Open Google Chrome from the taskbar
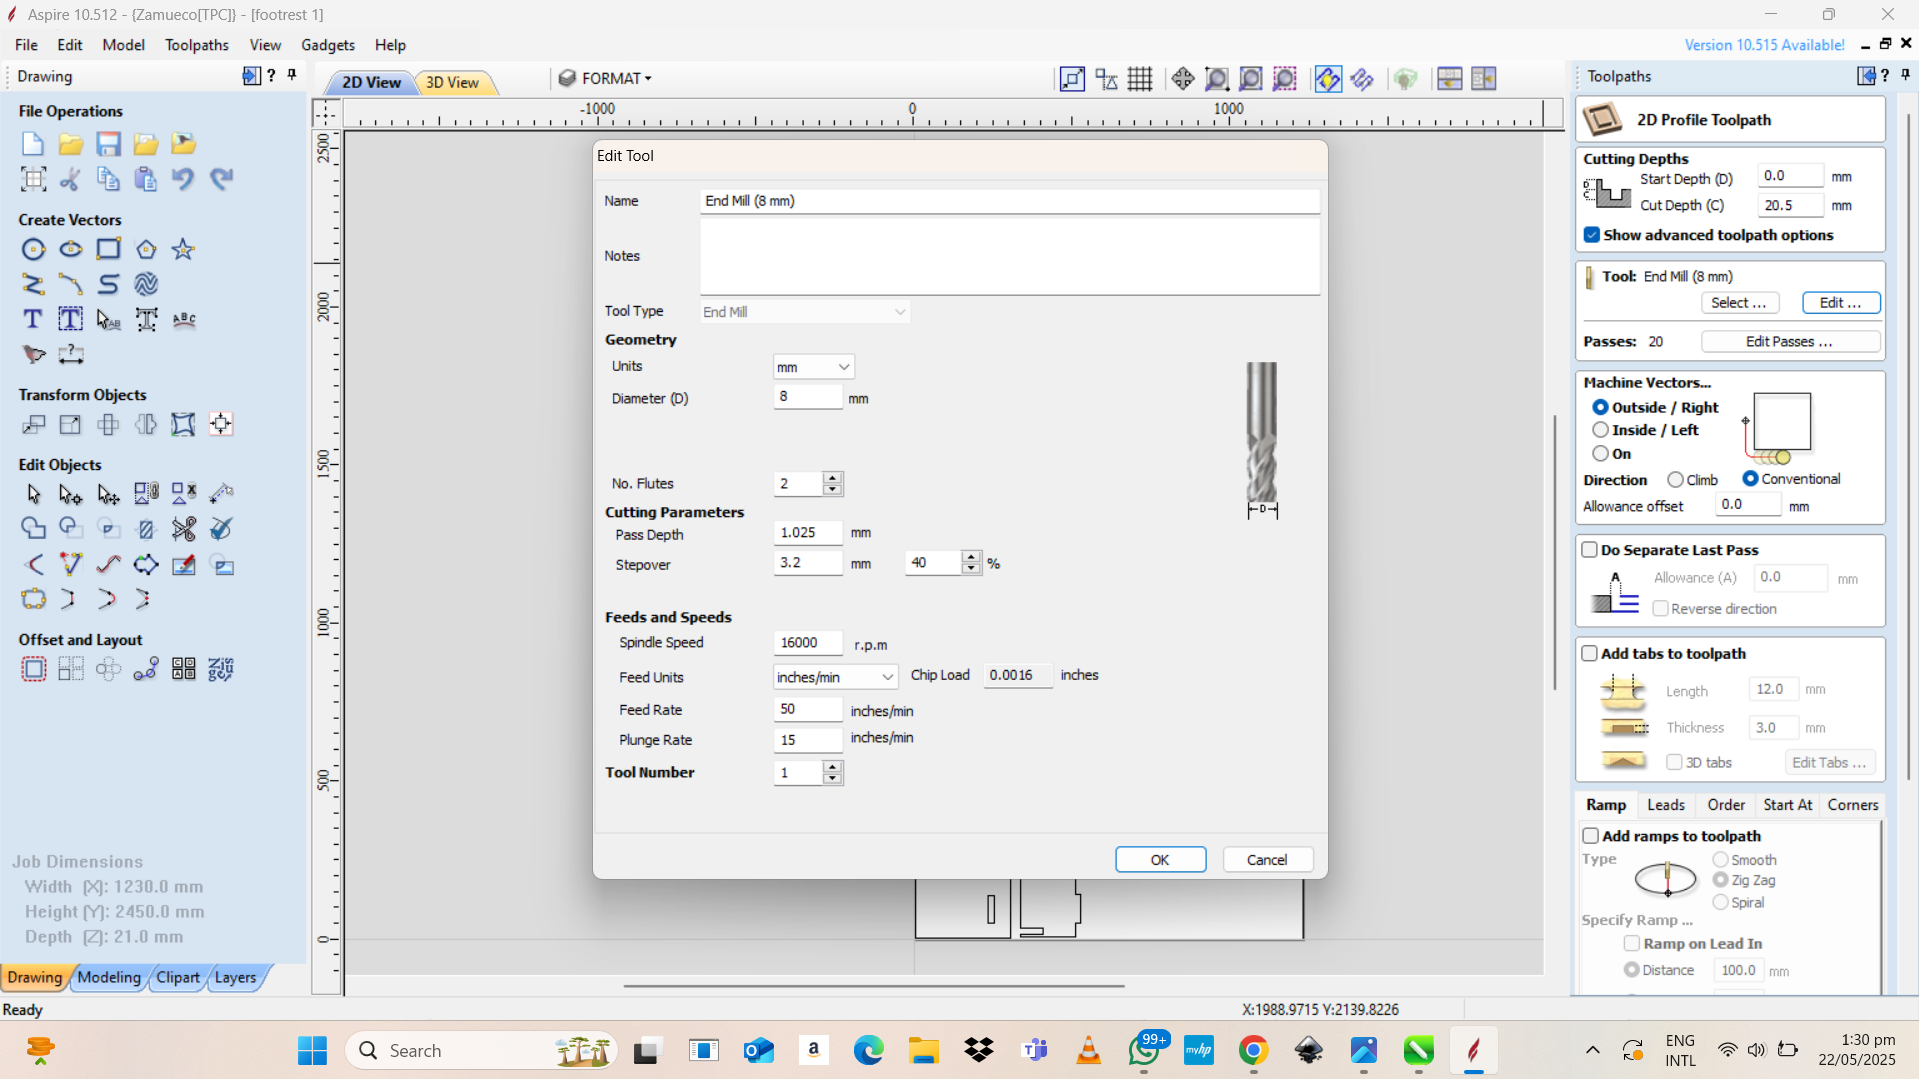The width and height of the screenshot is (1919, 1079). [x=1253, y=1050]
